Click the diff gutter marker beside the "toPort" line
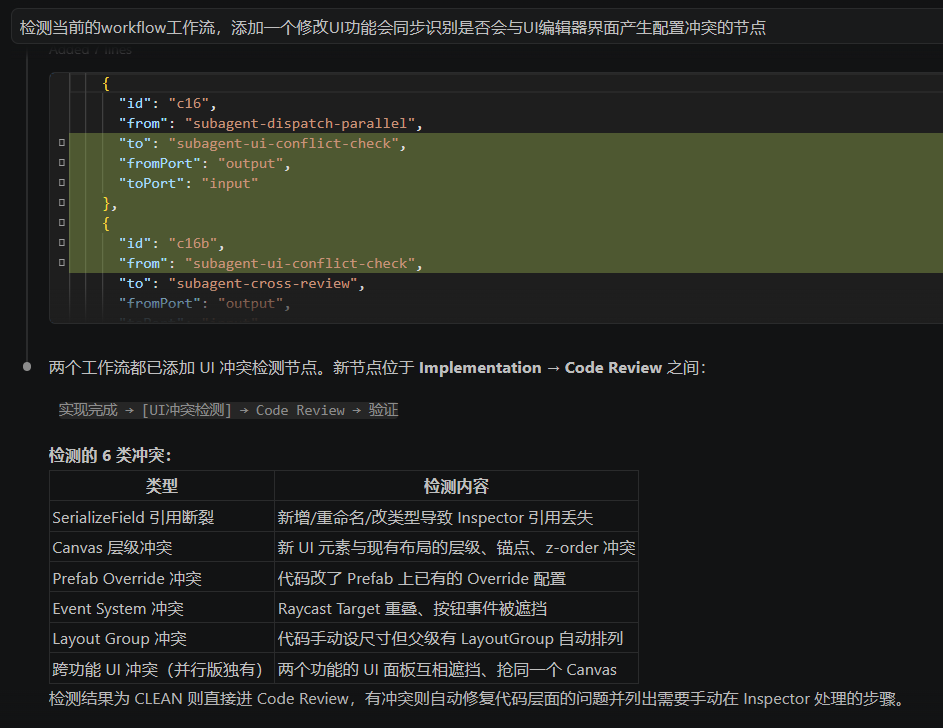943x728 pixels. coord(61,182)
